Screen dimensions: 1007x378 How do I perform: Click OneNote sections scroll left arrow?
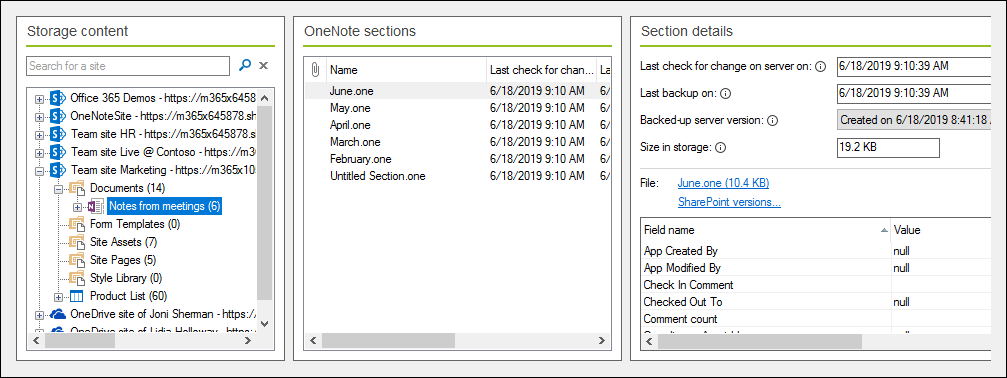(314, 340)
